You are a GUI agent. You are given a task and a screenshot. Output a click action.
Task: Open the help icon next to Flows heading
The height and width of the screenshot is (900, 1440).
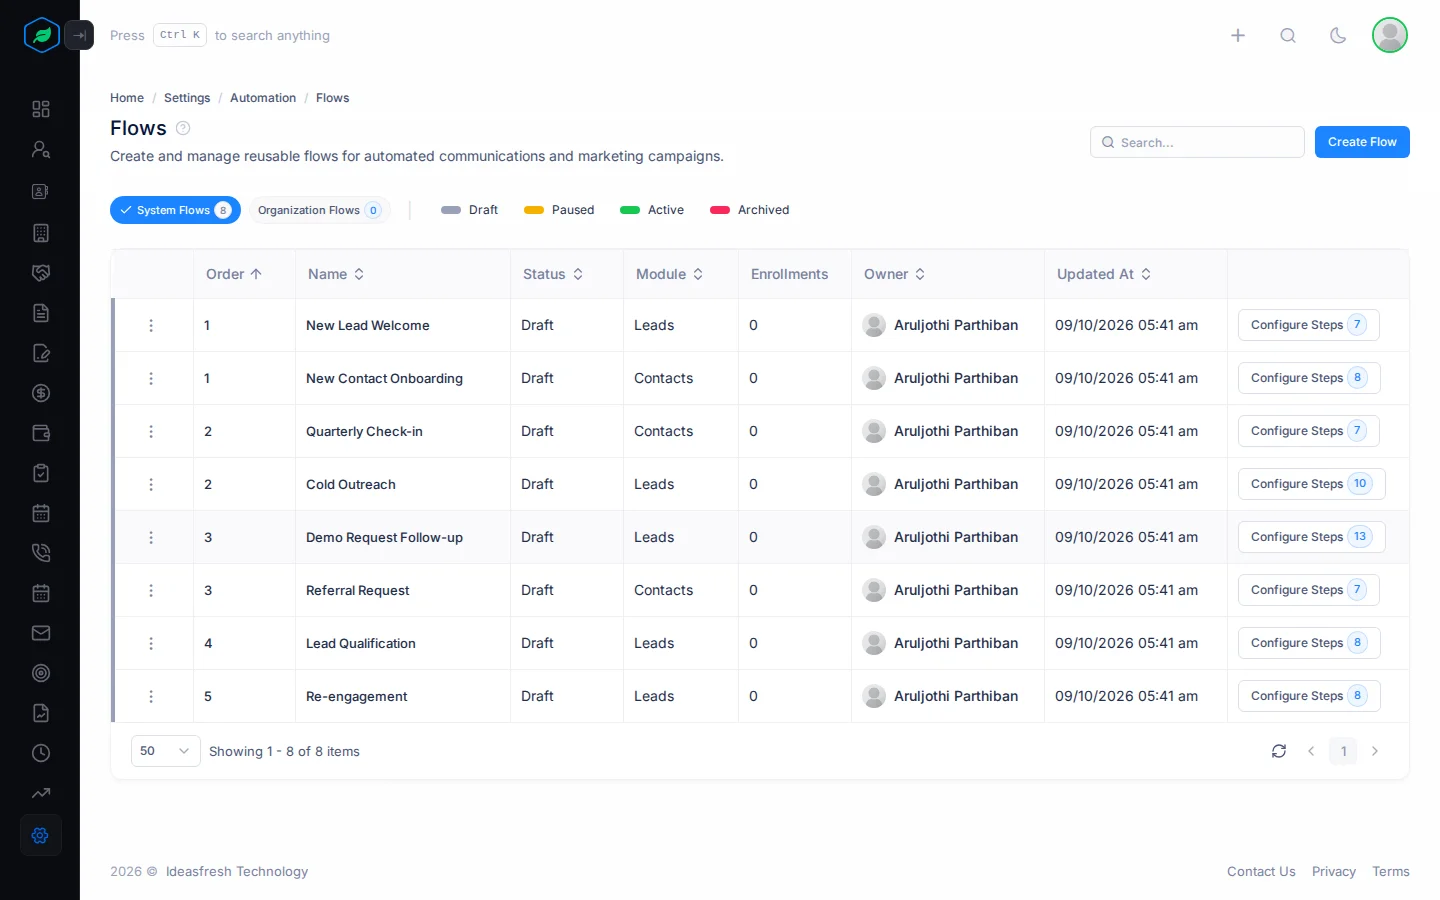point(183,128)
